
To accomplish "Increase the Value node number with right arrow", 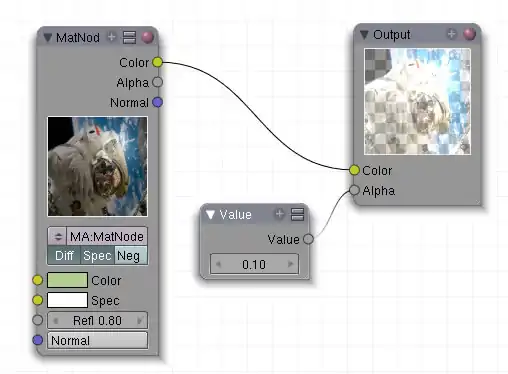I will [290, 264].
